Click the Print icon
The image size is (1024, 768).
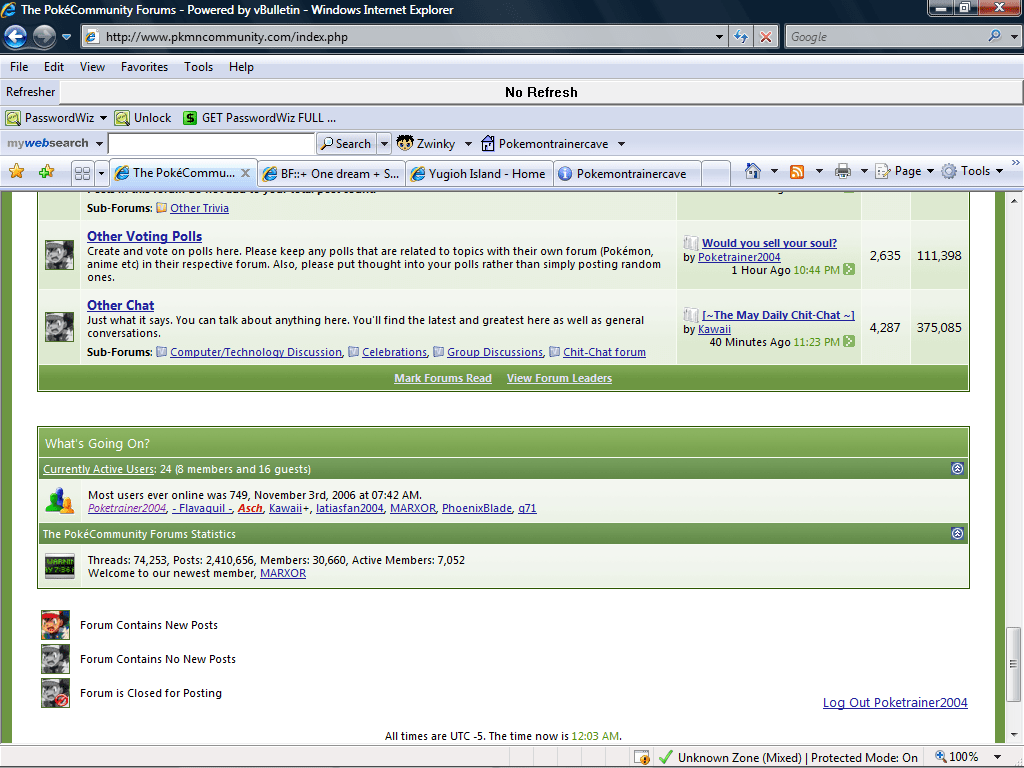point(843,171)
